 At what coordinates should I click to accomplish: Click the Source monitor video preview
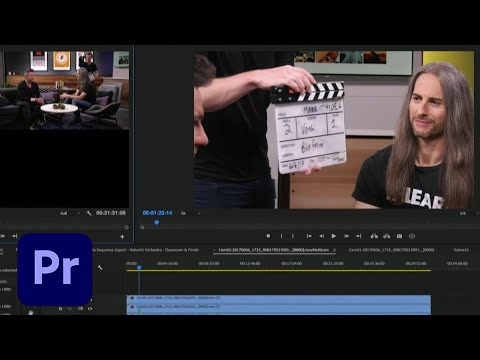64,90
